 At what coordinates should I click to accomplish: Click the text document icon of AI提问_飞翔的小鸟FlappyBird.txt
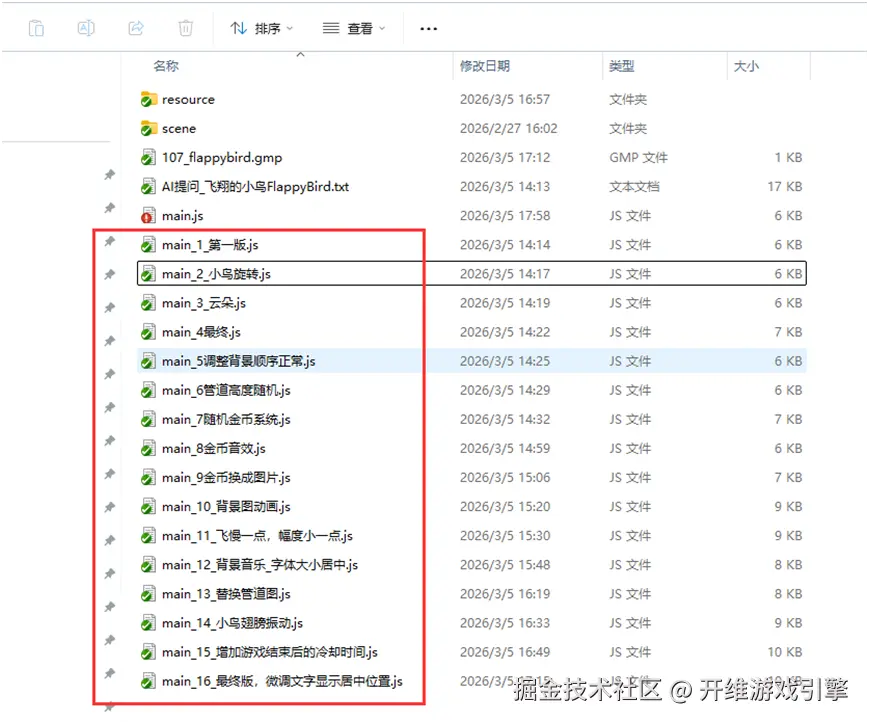tap(147, 186)
